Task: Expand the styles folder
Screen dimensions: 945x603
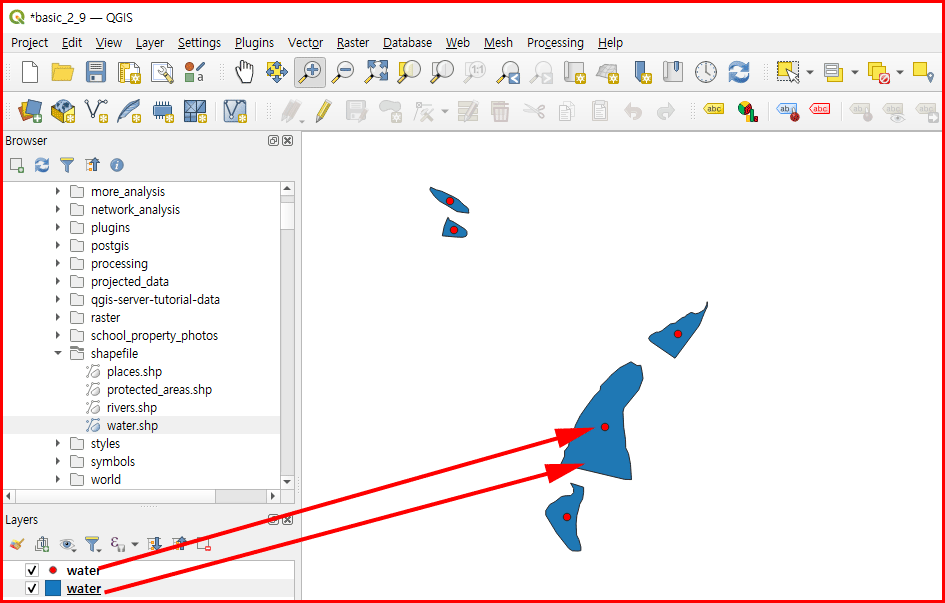Action: (58, 443)
